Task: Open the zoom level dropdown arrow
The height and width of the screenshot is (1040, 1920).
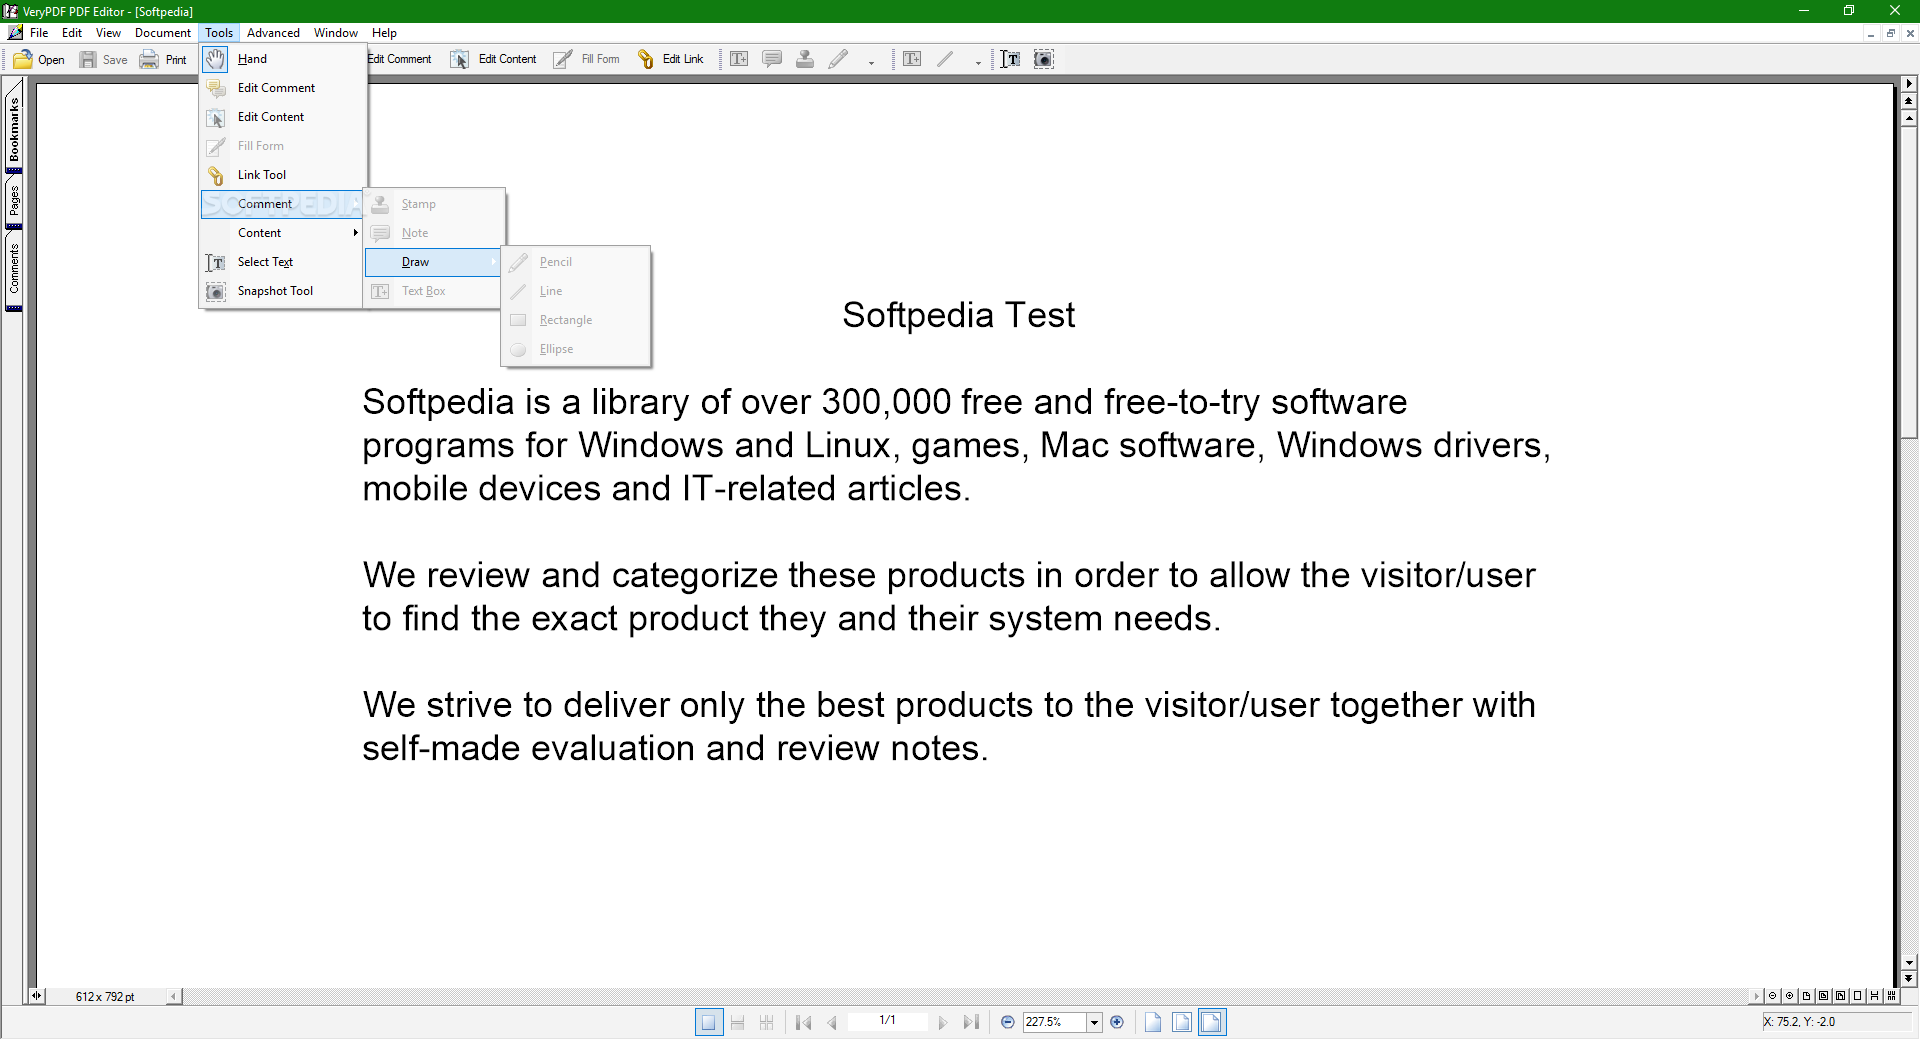Action: coord(1095,1022)
